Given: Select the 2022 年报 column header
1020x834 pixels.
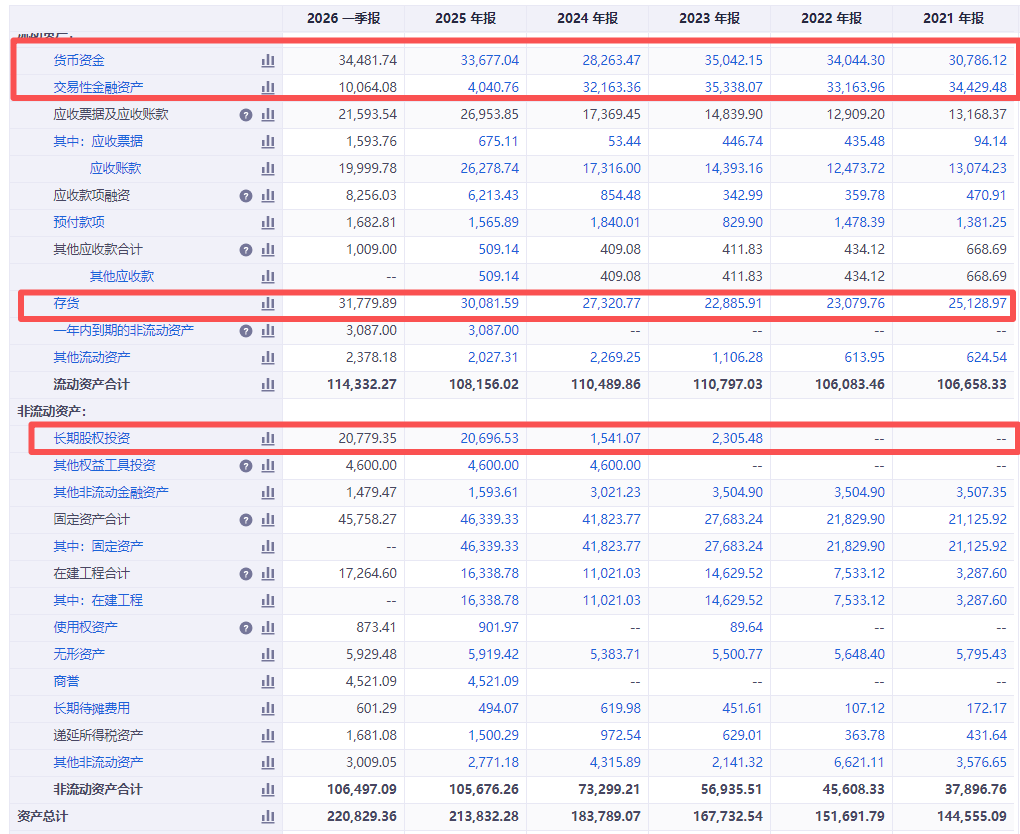Looking at the screenshot, I should [831, 18].
